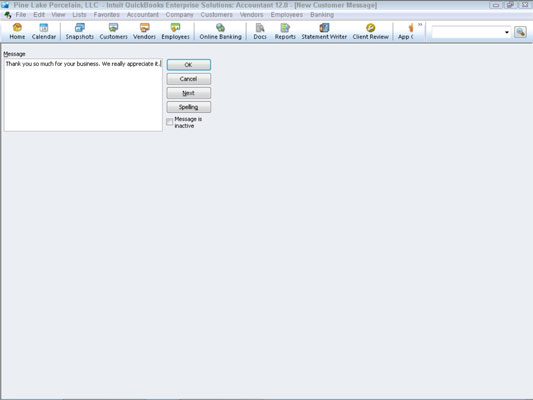Click the OK button
Image resolution: width=533 pixels, height=400 pixels.
[x=189, y=65]
